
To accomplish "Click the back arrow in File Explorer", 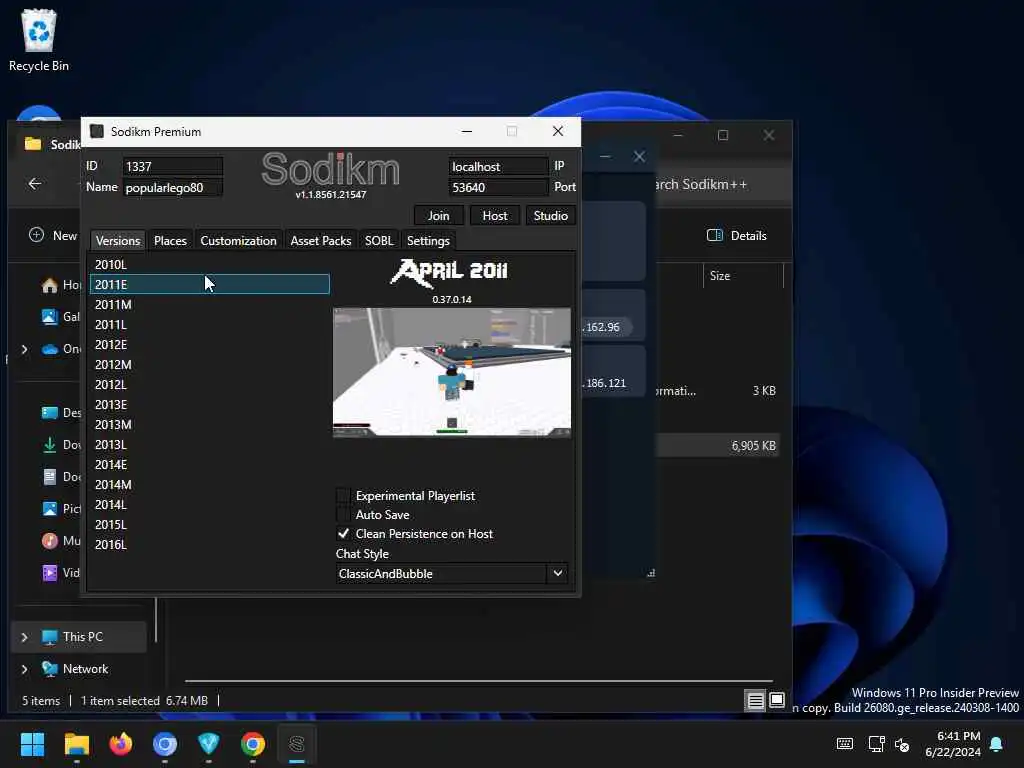I will [x=35, y=184].
